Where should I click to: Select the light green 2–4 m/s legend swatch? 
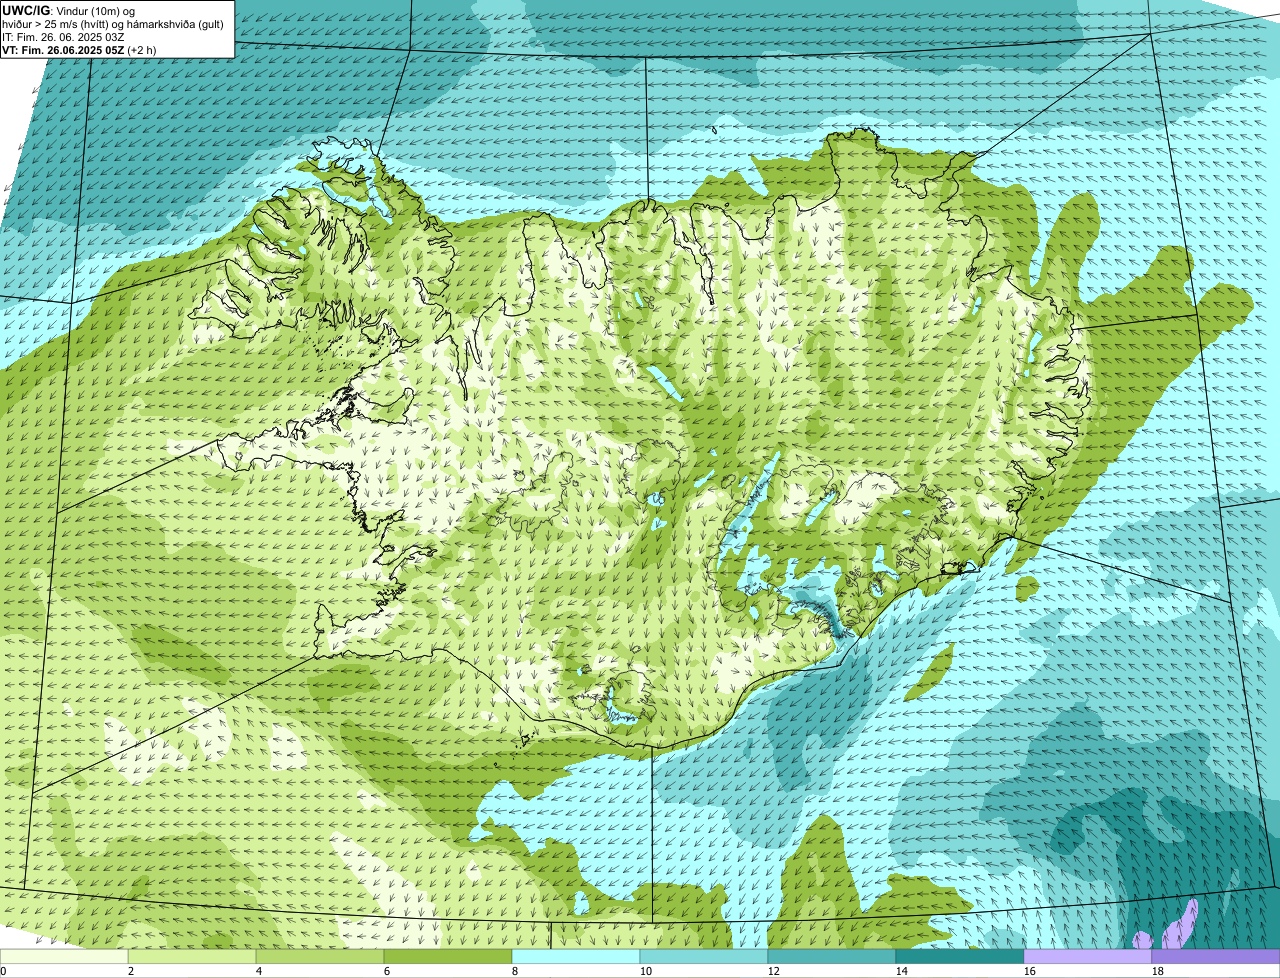coord(192,957)
